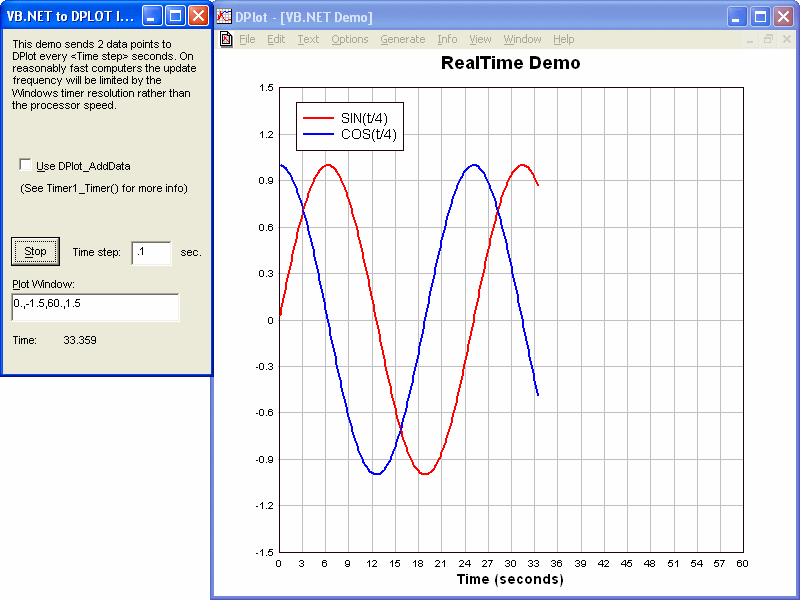Open the Generate menu
Image resolution: width=800 pixels, height=600 pixels.
tap(402, 40)
